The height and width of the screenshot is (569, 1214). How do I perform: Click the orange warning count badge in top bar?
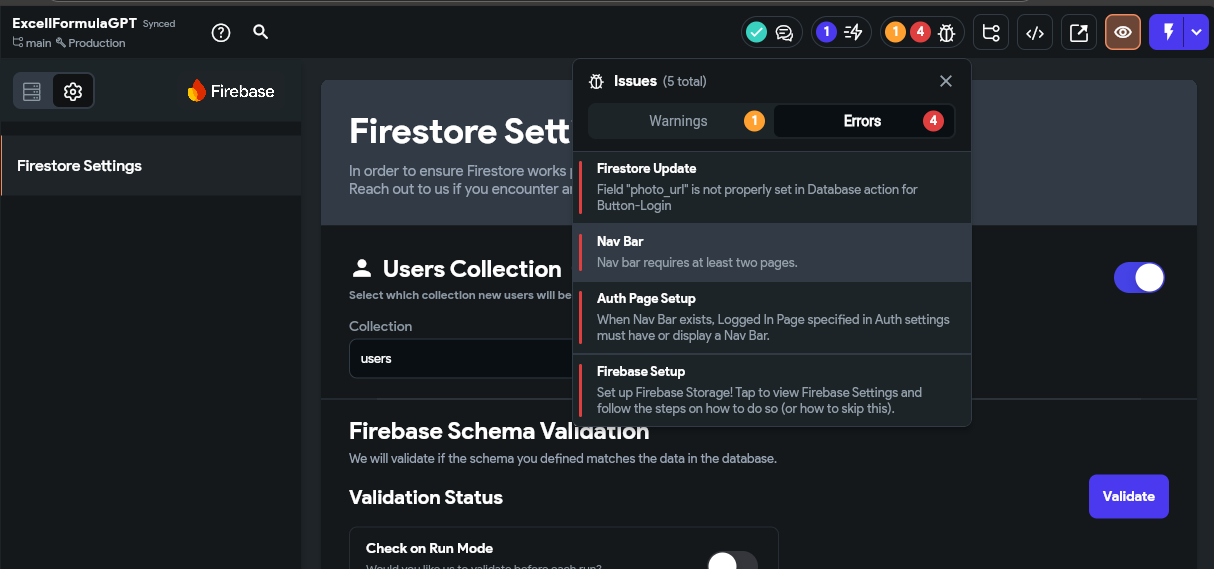pyautogui.click(x=895, y=33)
